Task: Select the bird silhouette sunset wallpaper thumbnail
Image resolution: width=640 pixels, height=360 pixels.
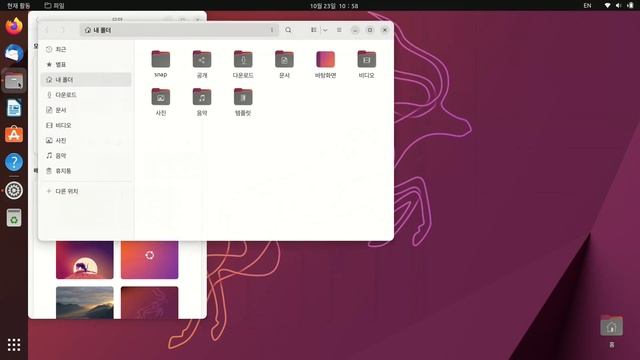Action: [x=85, y=260]
